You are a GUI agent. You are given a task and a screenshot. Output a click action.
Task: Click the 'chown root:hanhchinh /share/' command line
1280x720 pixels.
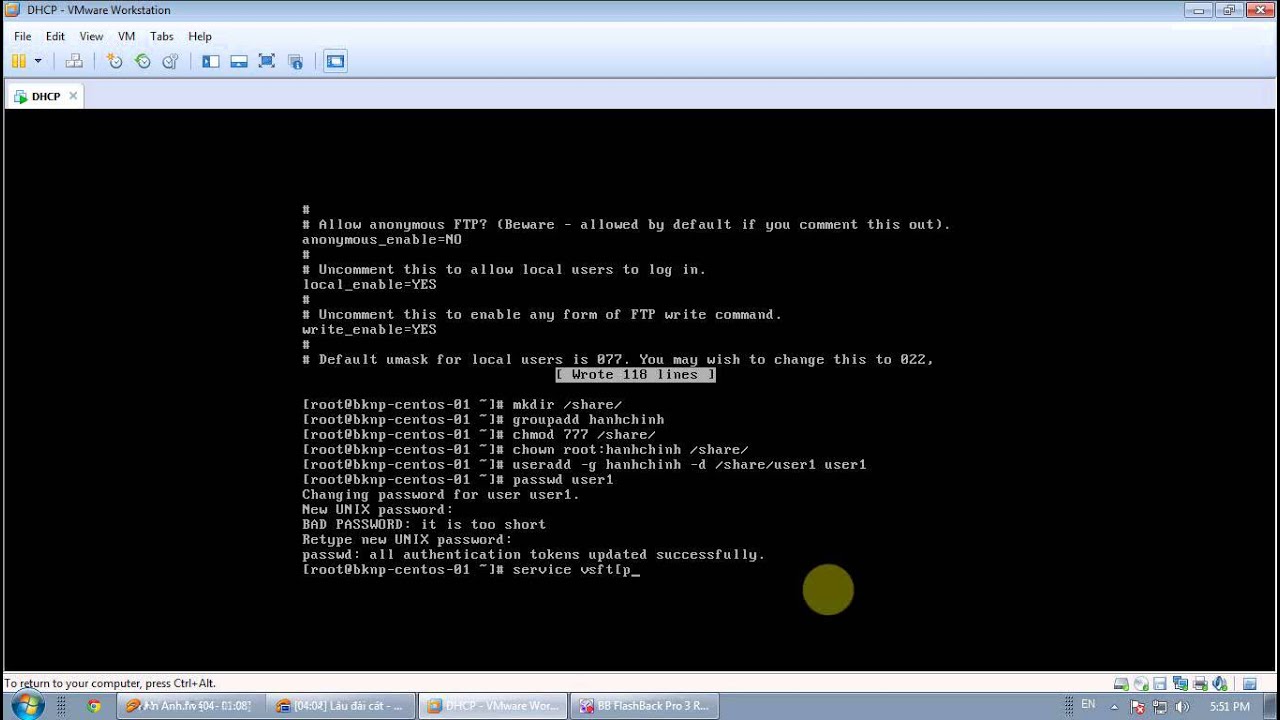(x=525, y=450)
